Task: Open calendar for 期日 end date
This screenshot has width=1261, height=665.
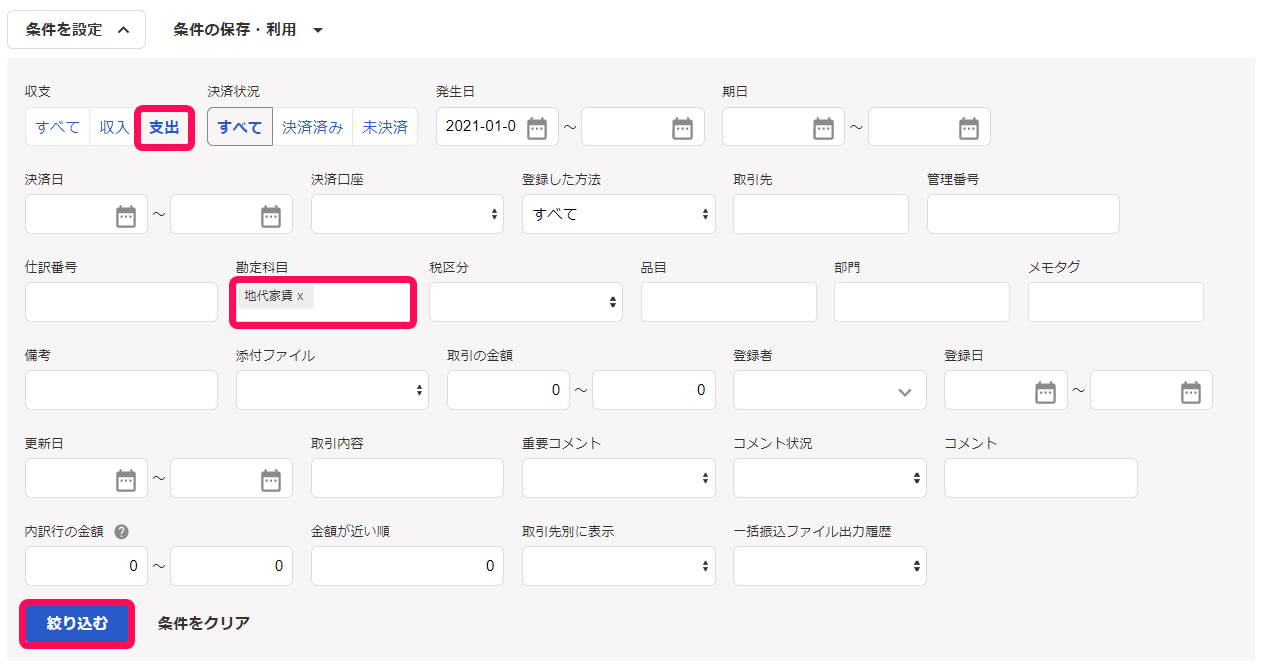Action: point(969,127)
